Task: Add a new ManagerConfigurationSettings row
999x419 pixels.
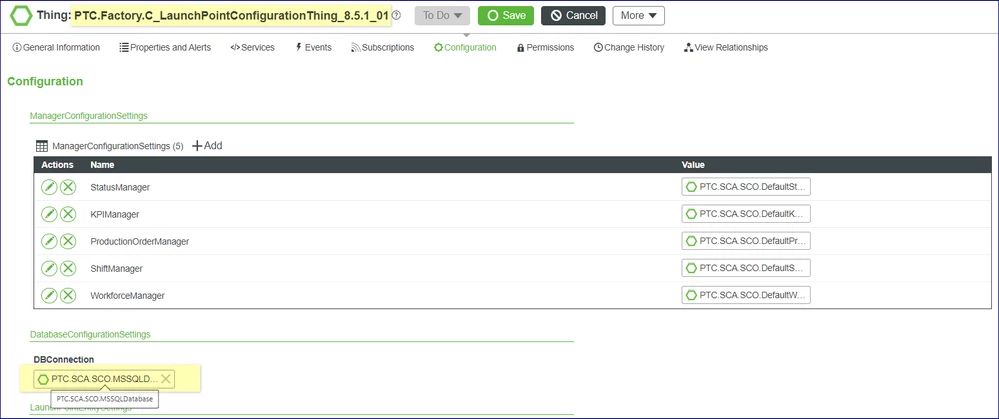Action: (207, 145)
